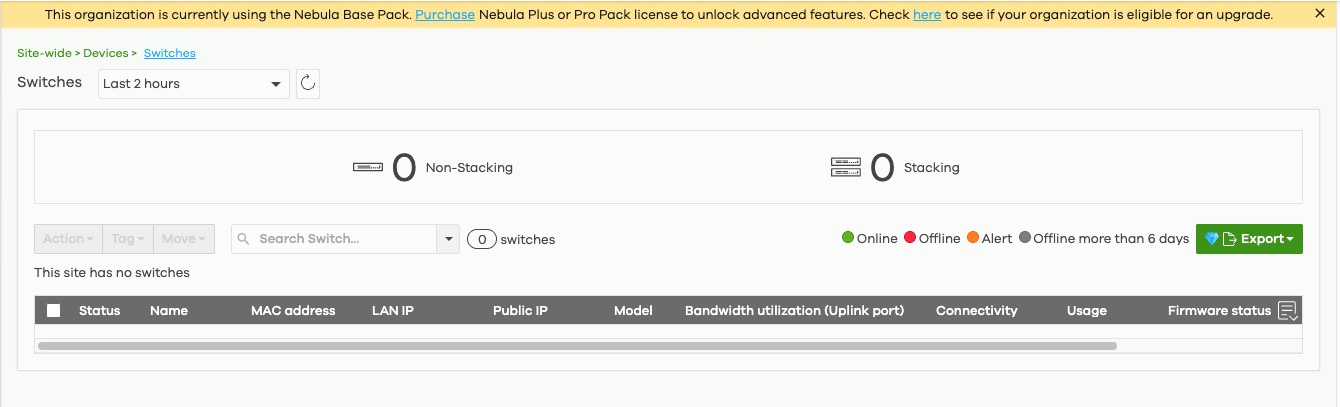Click the orange Alert status dot
1340x407 pixels.
tap(973, 238)
